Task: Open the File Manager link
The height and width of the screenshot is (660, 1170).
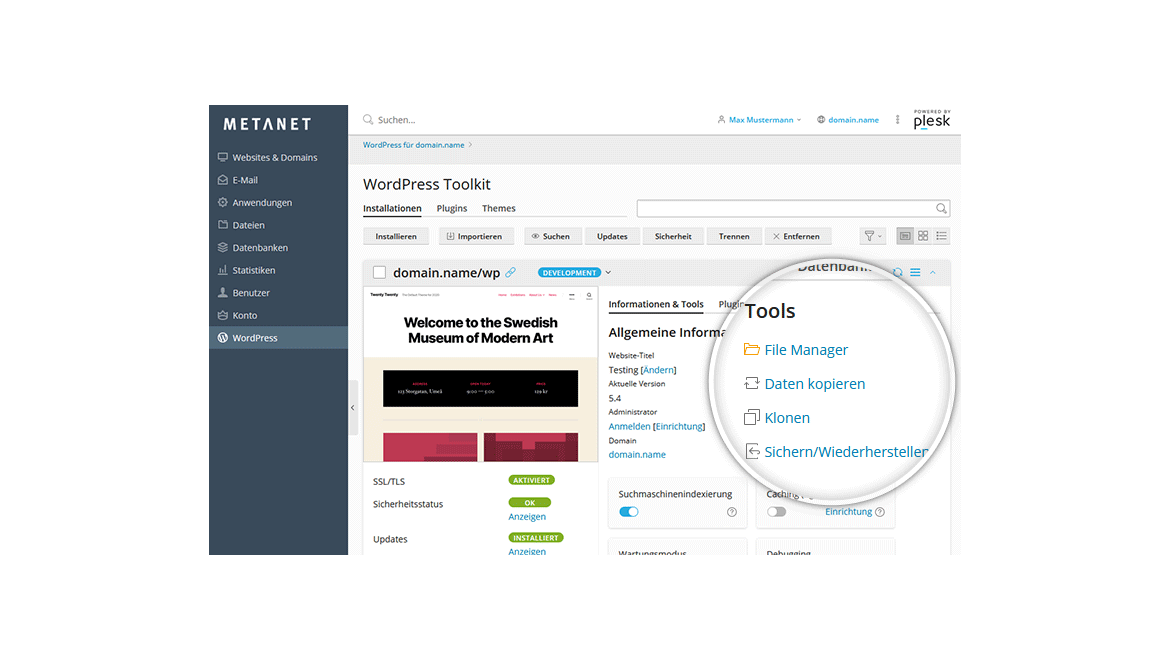Action: [x=806, y=350]
